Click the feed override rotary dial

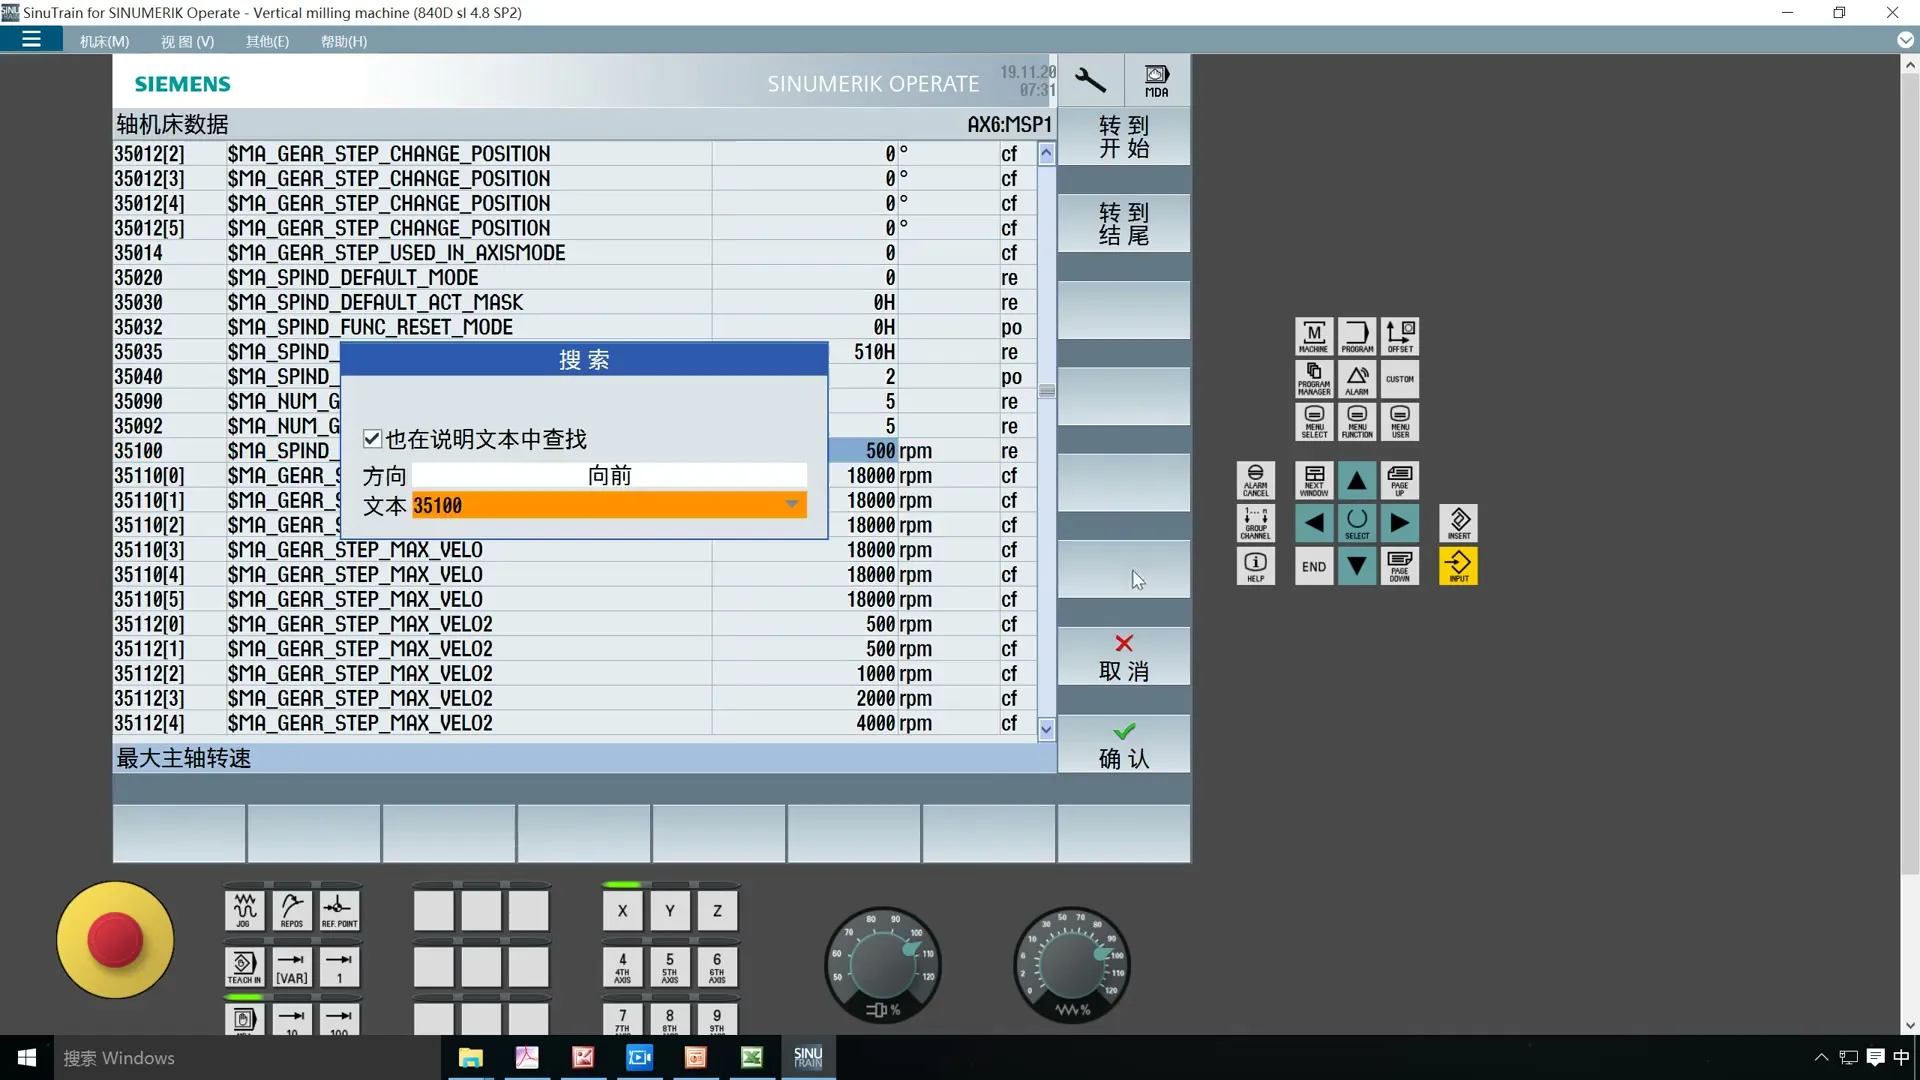tap(1071, 965)
